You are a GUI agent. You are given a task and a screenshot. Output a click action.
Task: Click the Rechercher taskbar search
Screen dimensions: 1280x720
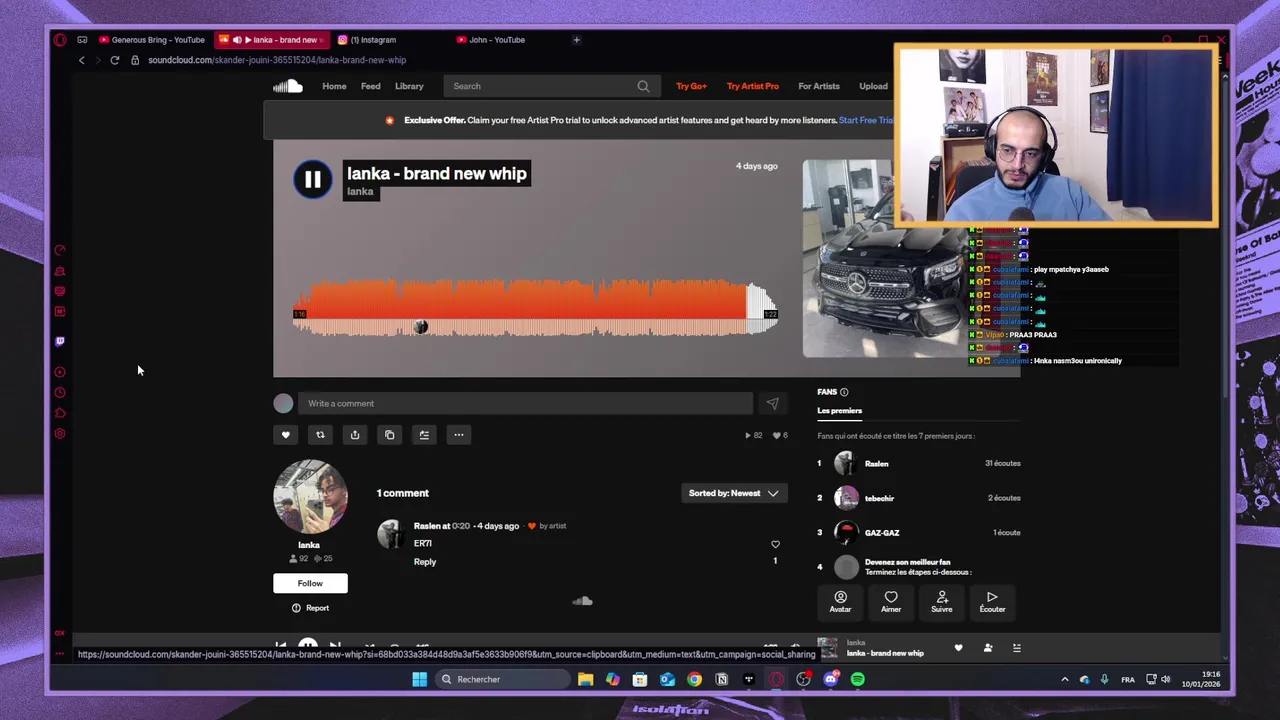(503, 680)
